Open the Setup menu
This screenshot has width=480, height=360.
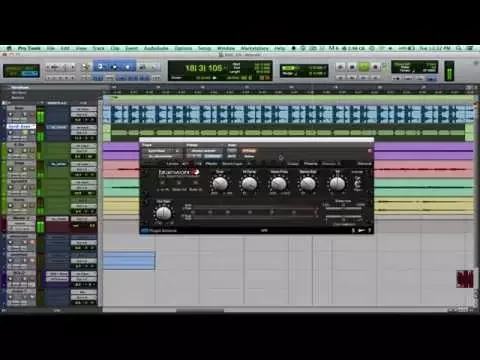[x=204, y=48]
